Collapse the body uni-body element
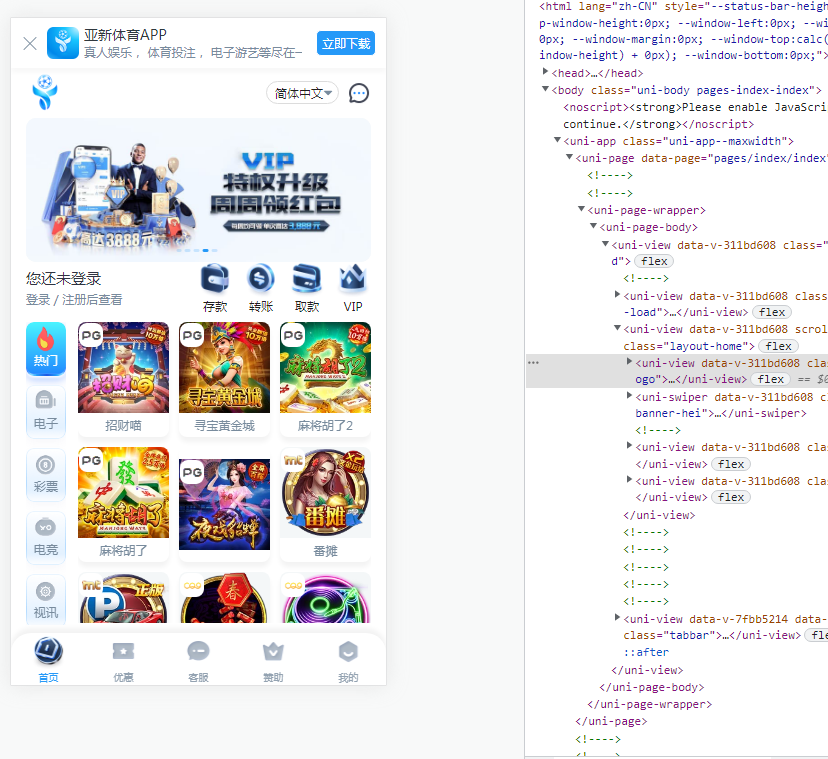828x759 pixels. (x=545, y=89)
